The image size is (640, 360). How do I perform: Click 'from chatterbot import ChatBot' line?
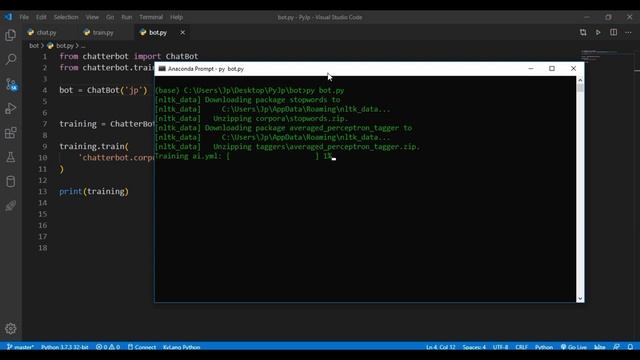pos(129,56)
